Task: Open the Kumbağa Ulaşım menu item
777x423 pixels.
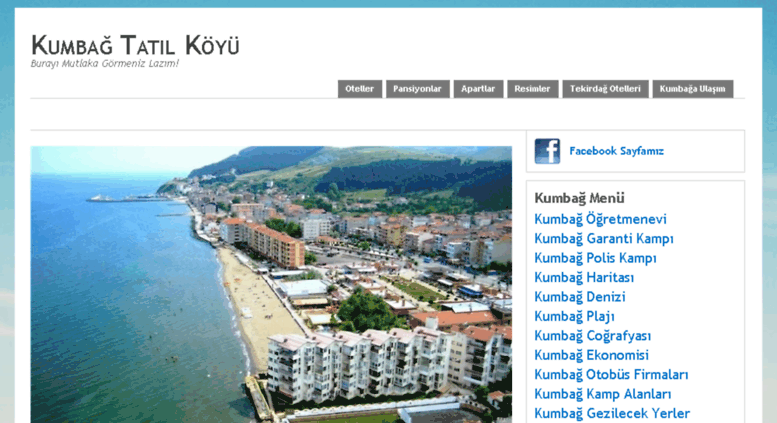Action: [692, 89]
